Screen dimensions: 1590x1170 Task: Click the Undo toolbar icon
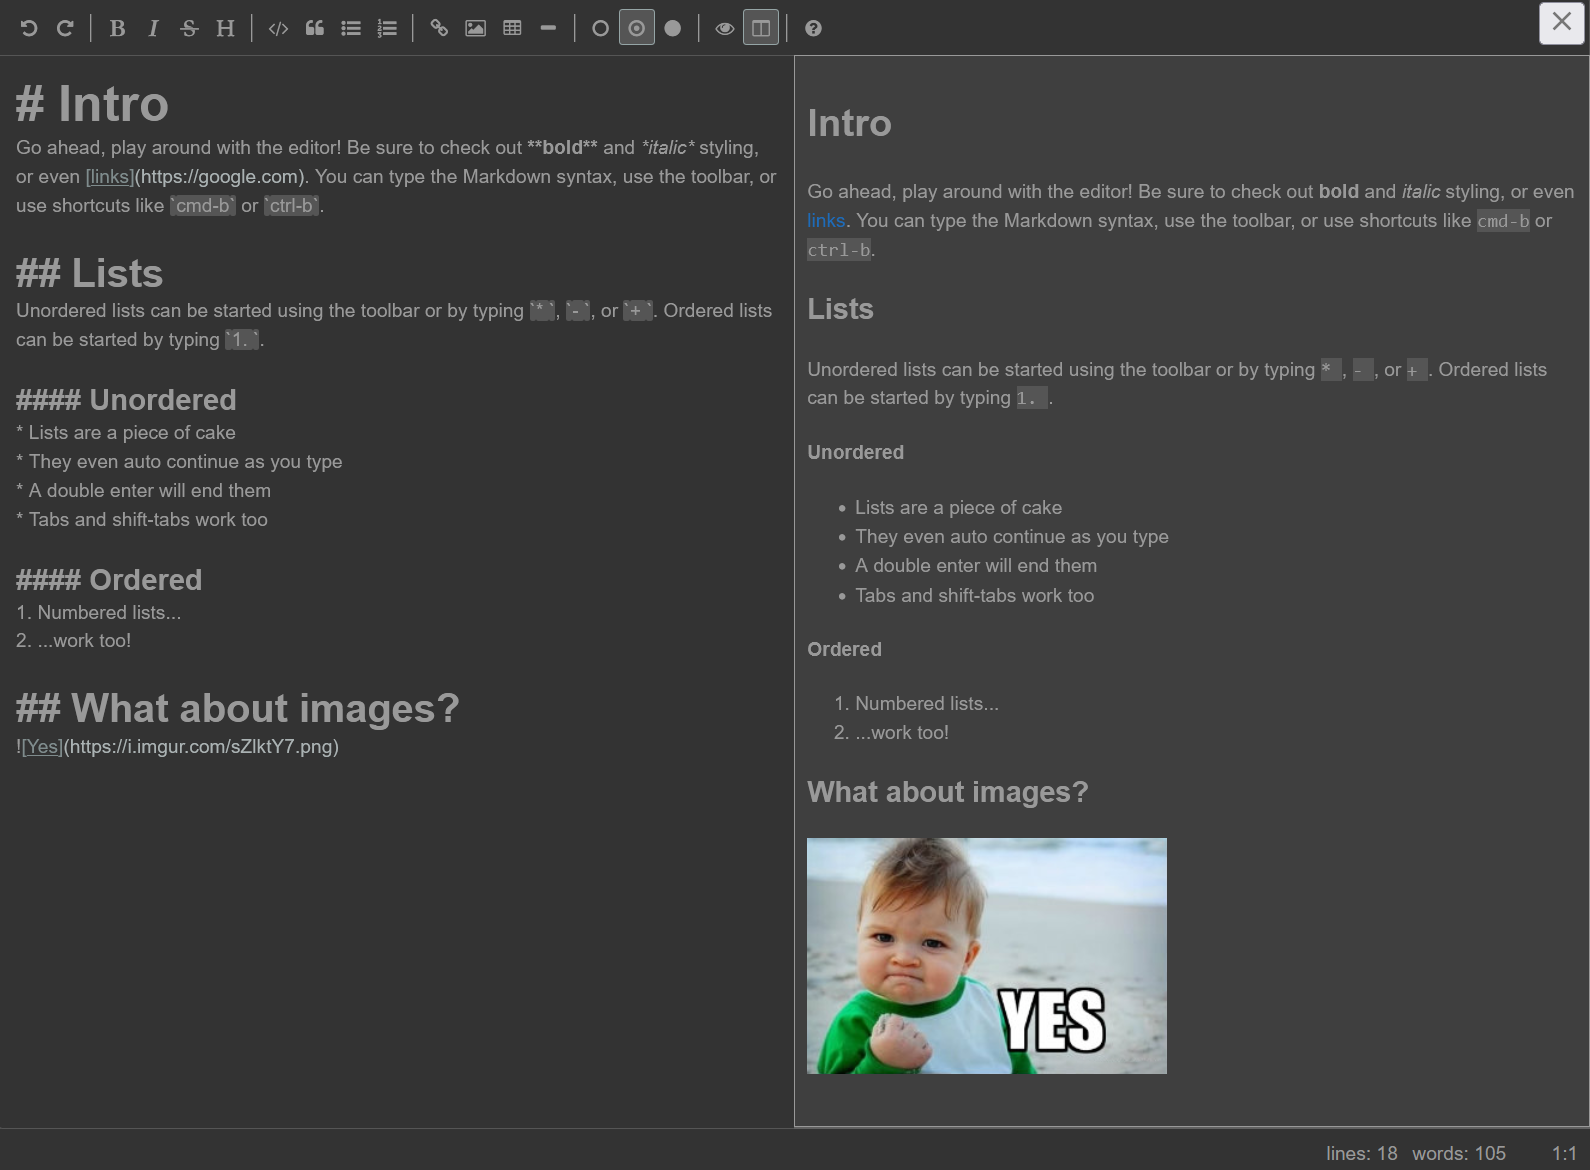point(29,28)
